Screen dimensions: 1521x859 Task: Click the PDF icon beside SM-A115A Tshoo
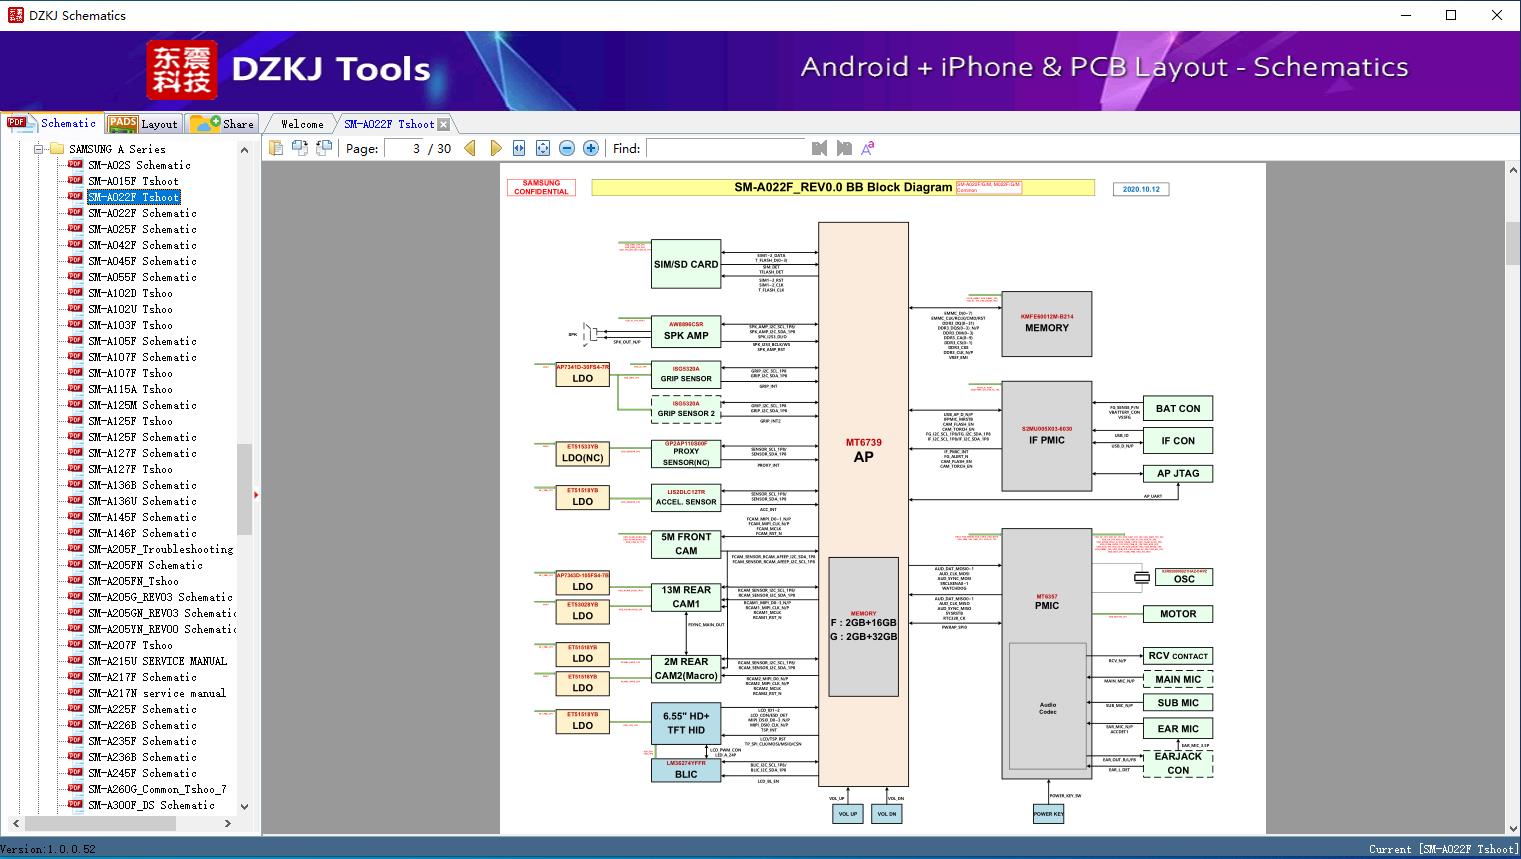click(x=75, y=389)
